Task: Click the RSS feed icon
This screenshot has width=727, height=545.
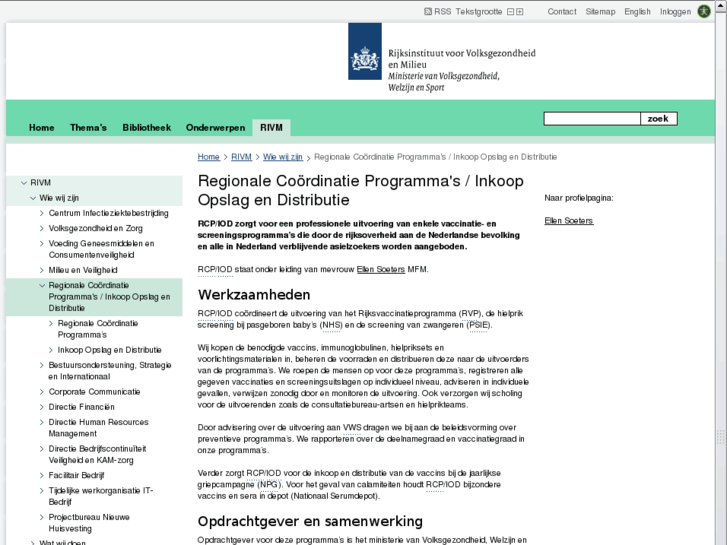Action: (429, 12)
